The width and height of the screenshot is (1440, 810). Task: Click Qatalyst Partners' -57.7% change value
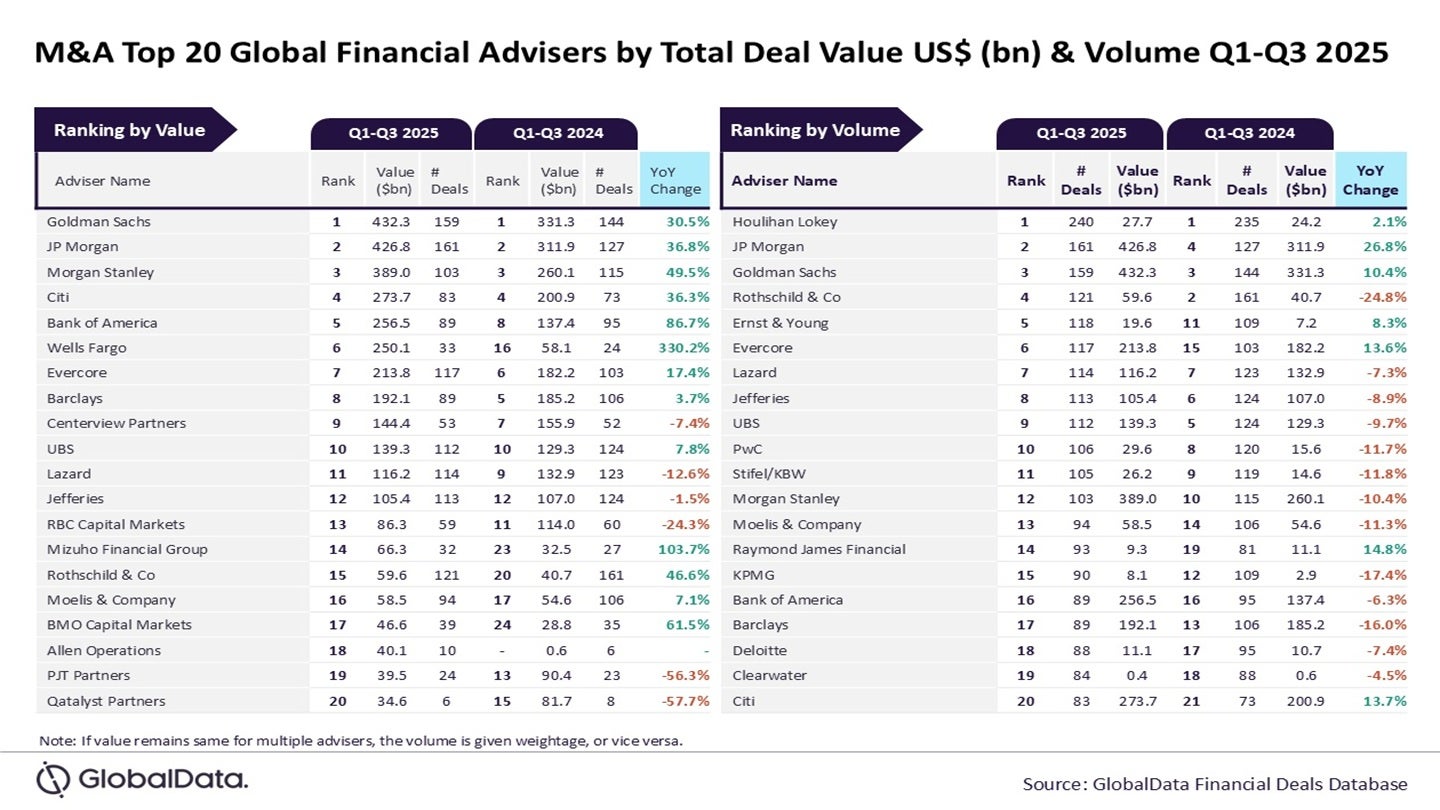[x=681, y=701]
